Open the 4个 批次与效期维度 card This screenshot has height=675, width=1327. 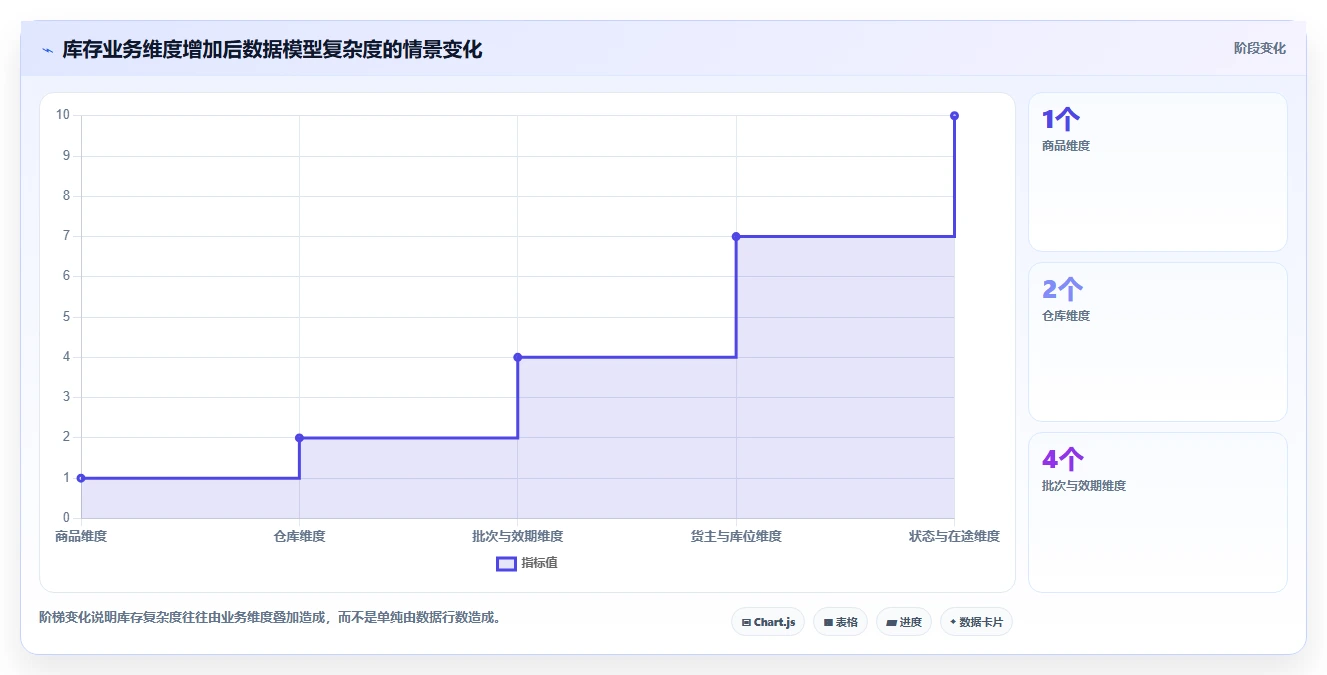coord(1158,512)
